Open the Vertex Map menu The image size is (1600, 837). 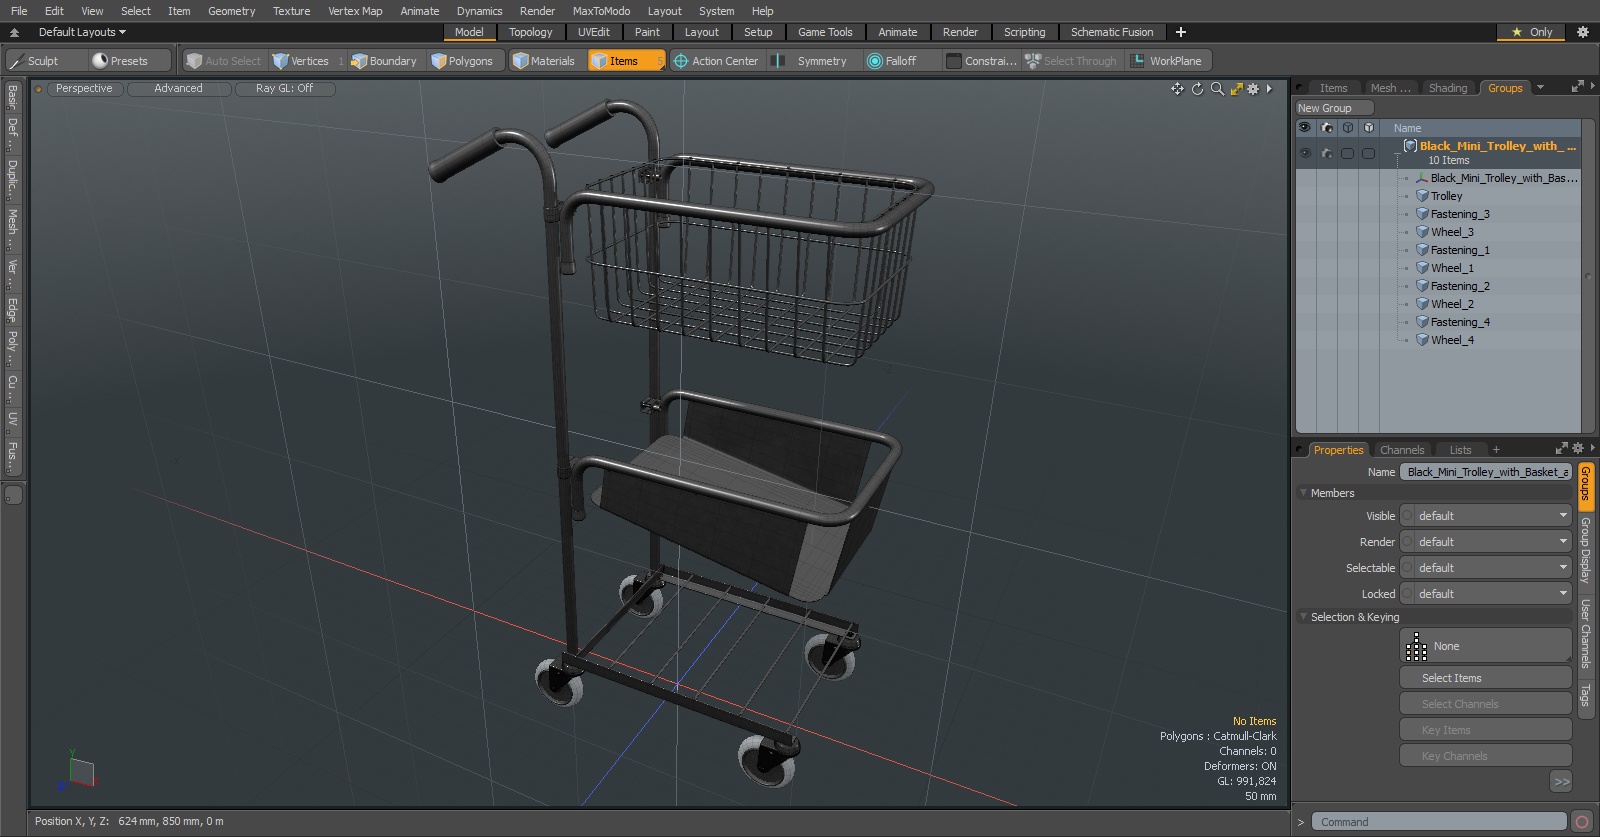click(x=355, y=11)
